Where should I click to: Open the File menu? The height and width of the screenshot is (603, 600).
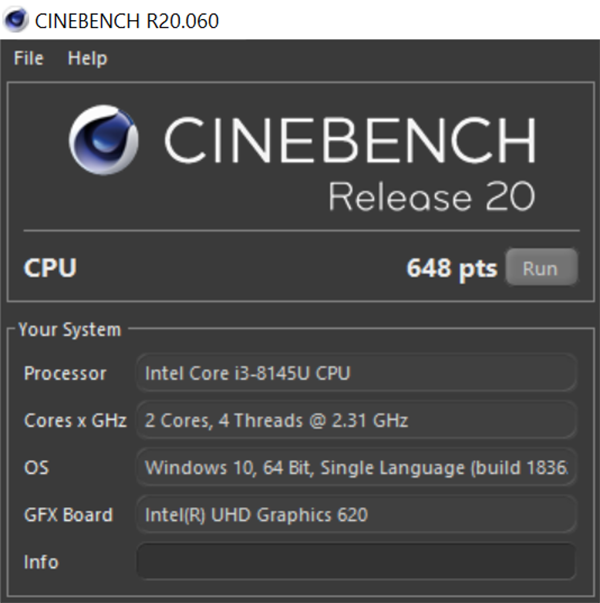point(28,59)
